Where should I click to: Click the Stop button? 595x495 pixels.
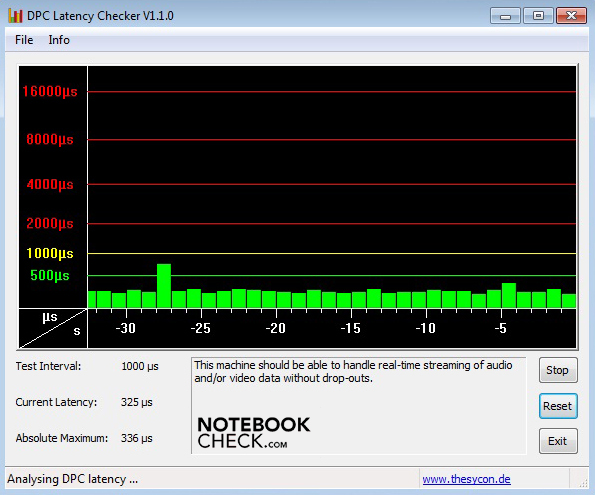pos(558,370)
